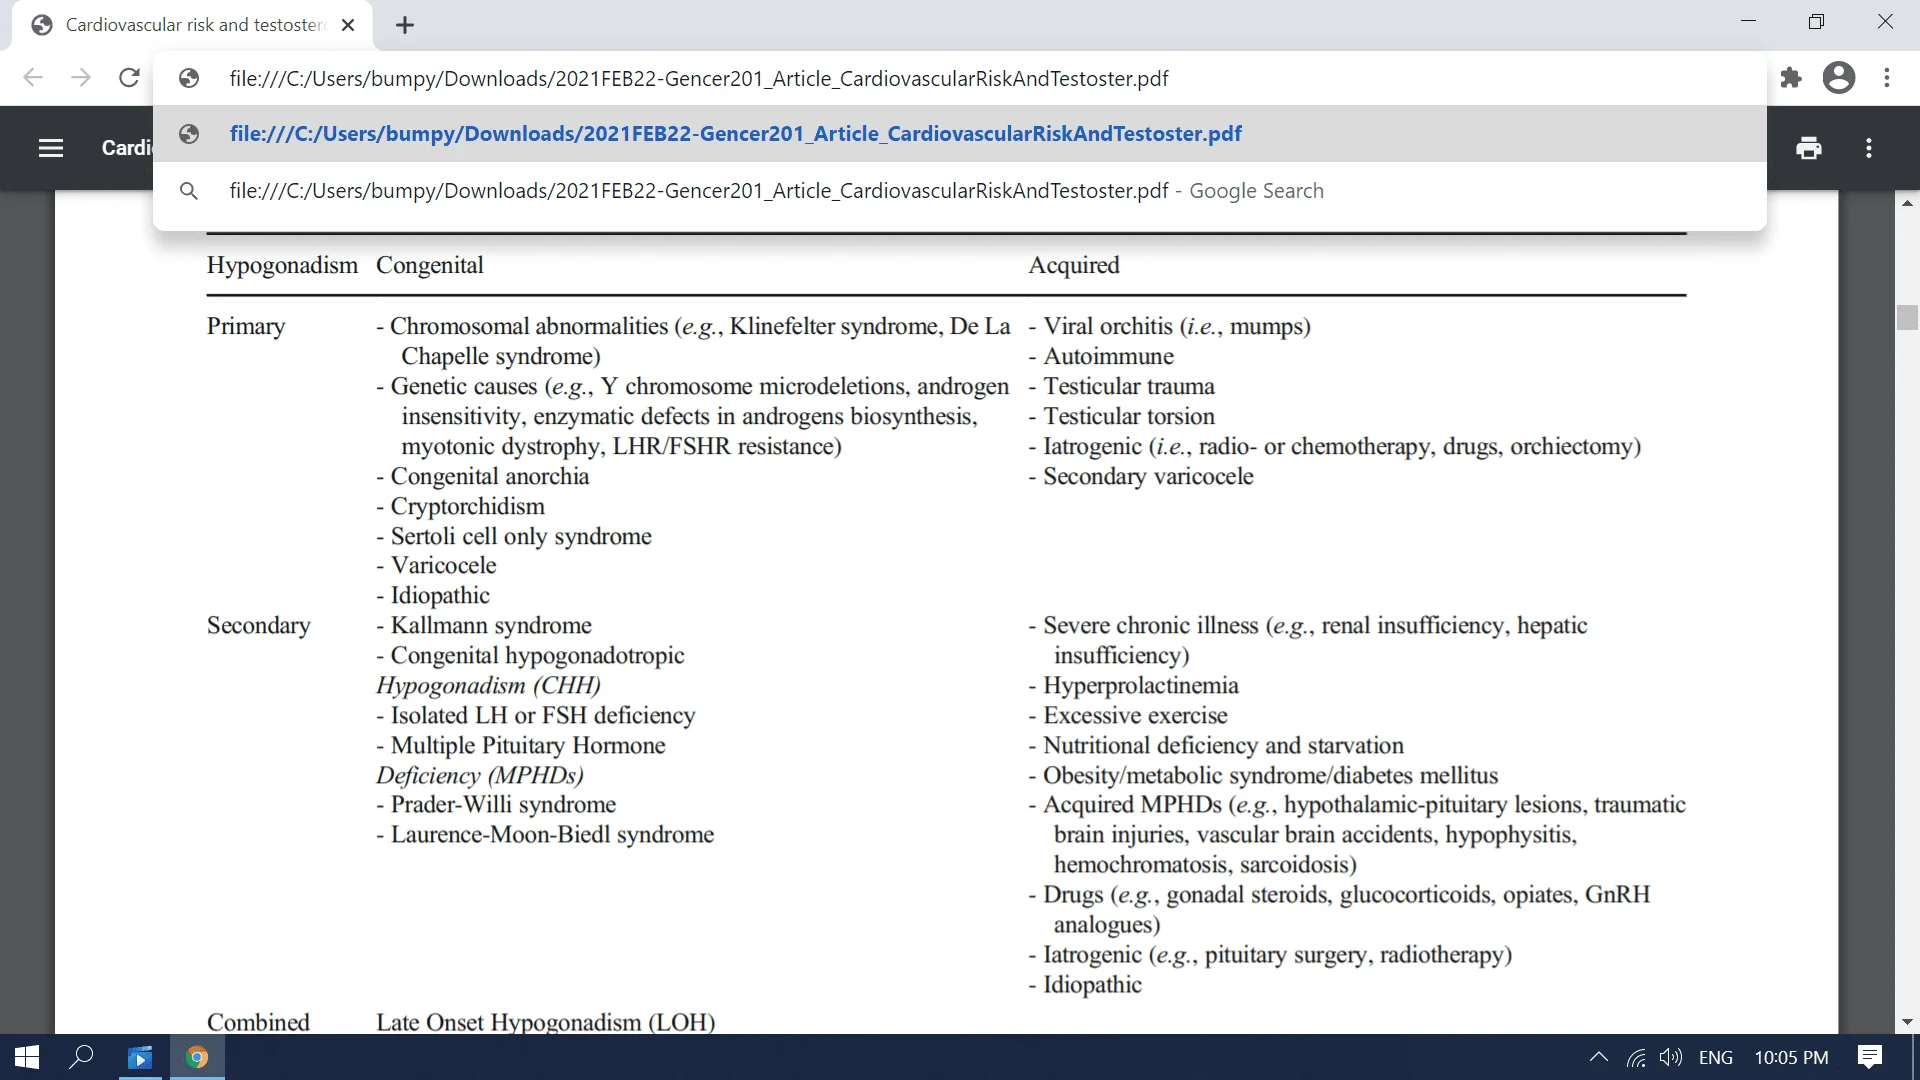Click the browser back navigation arrow
1920x1080 pixels.
tap(32, 78)
